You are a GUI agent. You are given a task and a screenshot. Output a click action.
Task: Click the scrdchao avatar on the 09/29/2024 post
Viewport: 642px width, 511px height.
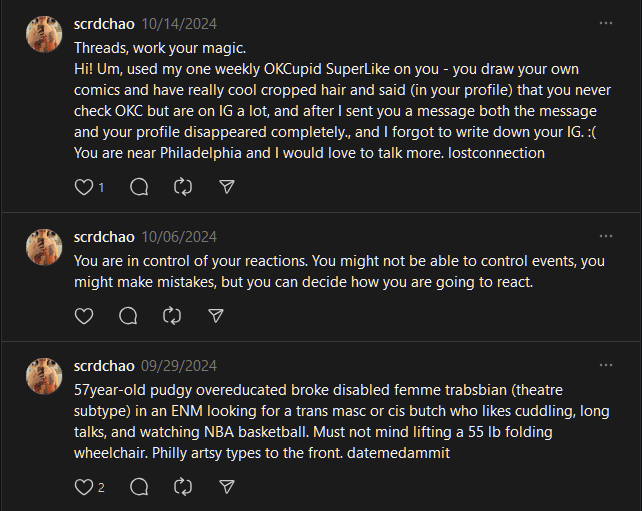[x=44, y=376]
